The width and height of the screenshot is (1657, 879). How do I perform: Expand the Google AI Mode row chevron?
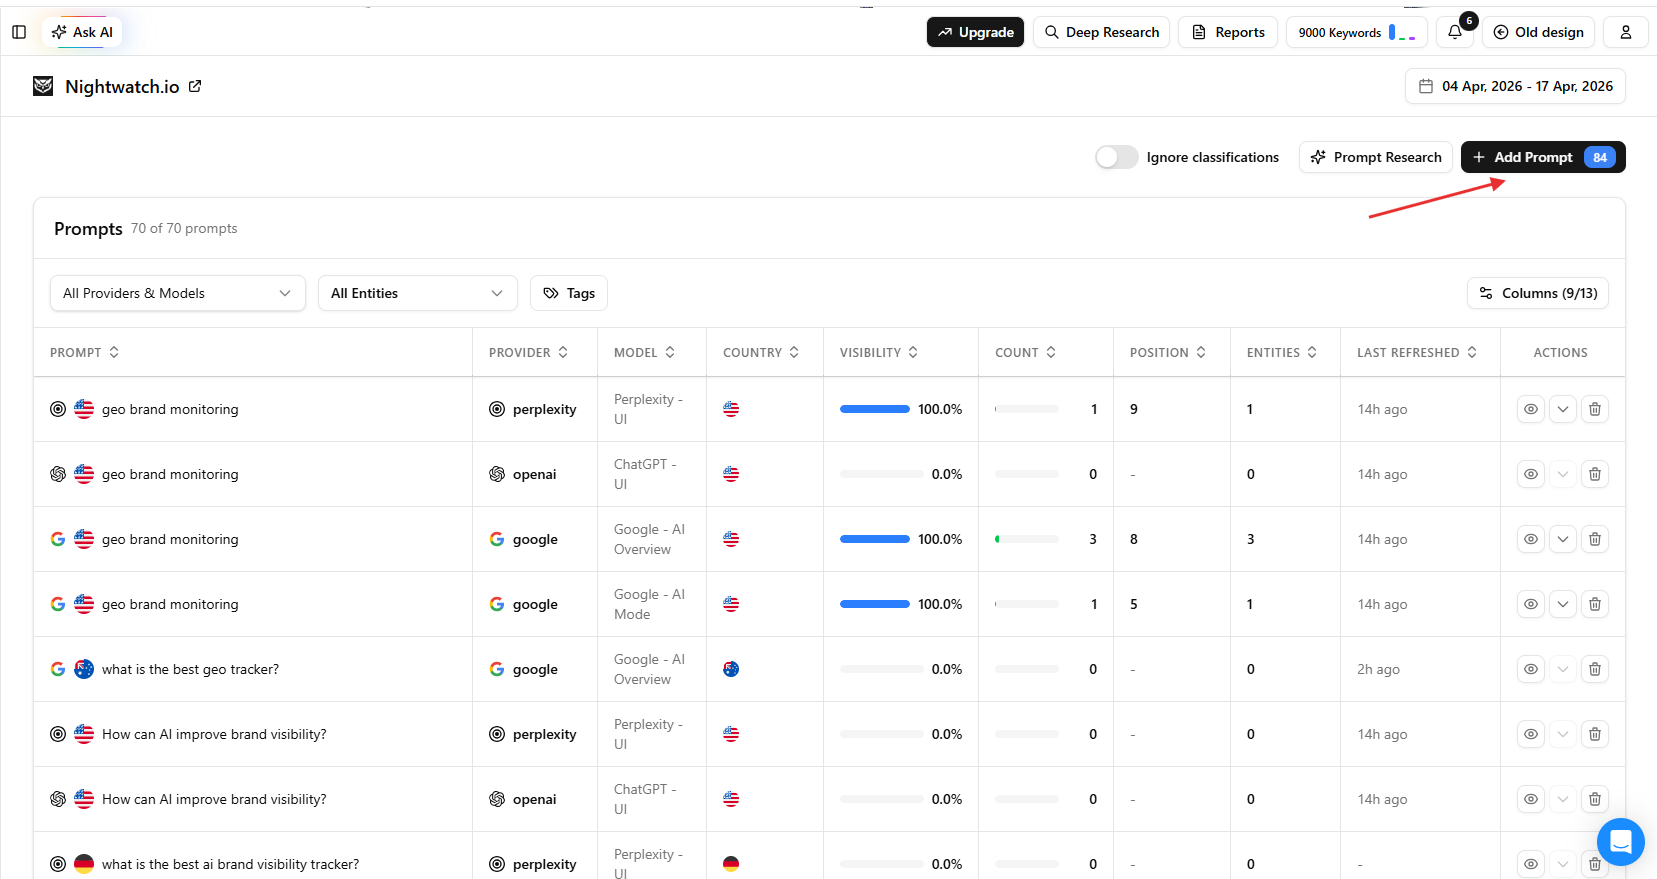(1562, 604)
